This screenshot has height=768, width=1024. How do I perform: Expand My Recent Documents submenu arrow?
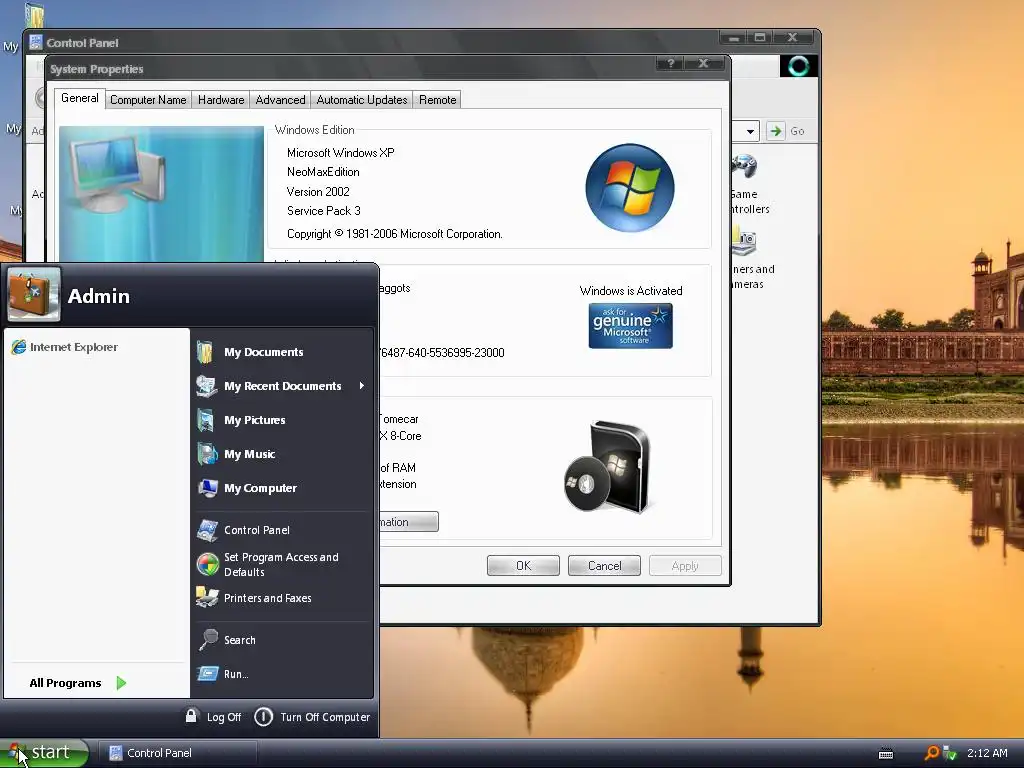361,386
